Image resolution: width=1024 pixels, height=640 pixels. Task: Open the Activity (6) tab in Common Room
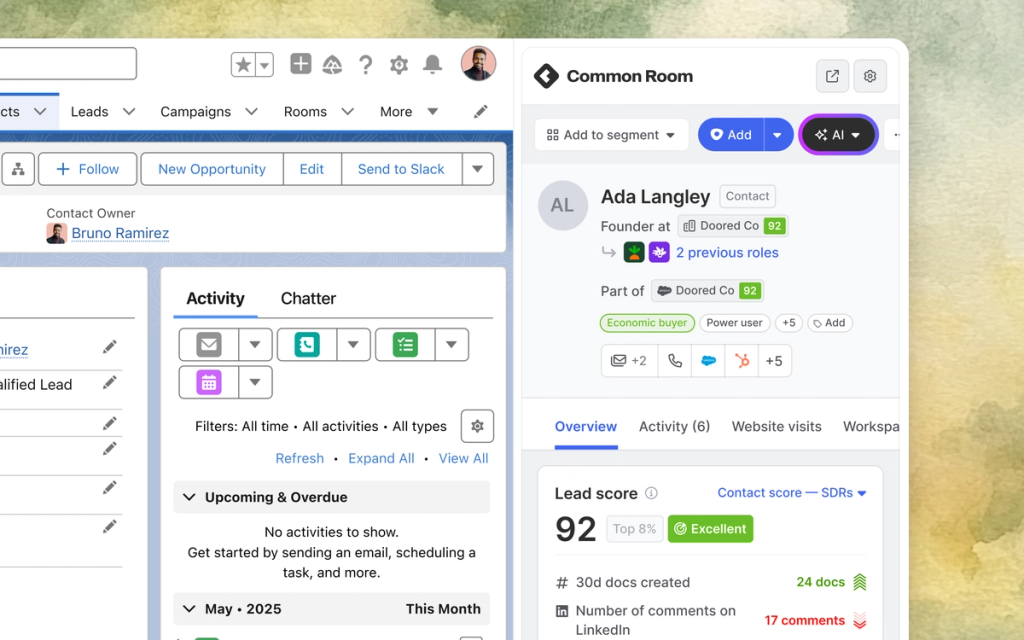(x=674, y=426)
